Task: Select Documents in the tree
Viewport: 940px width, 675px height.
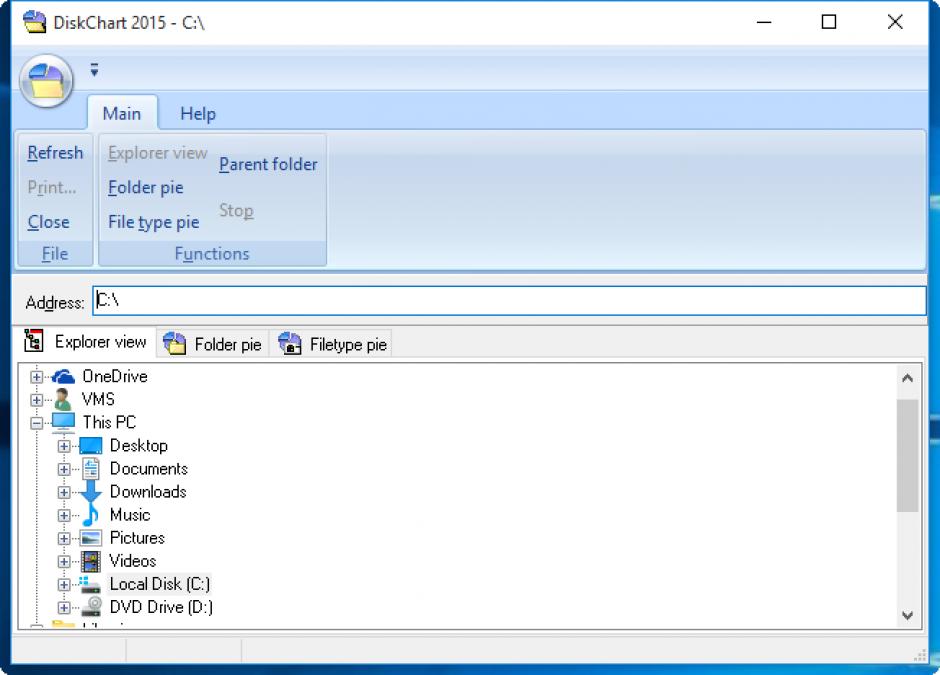Action: (x=149, y=469)
